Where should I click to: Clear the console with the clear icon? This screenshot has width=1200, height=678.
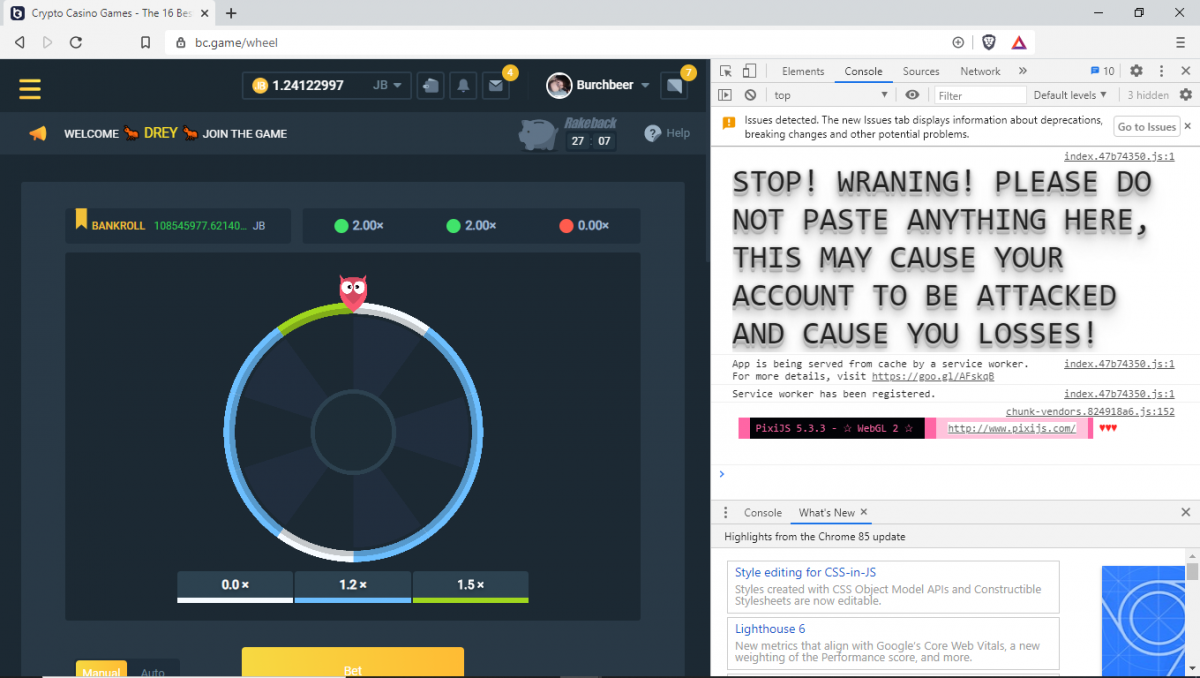coord(750,95)
